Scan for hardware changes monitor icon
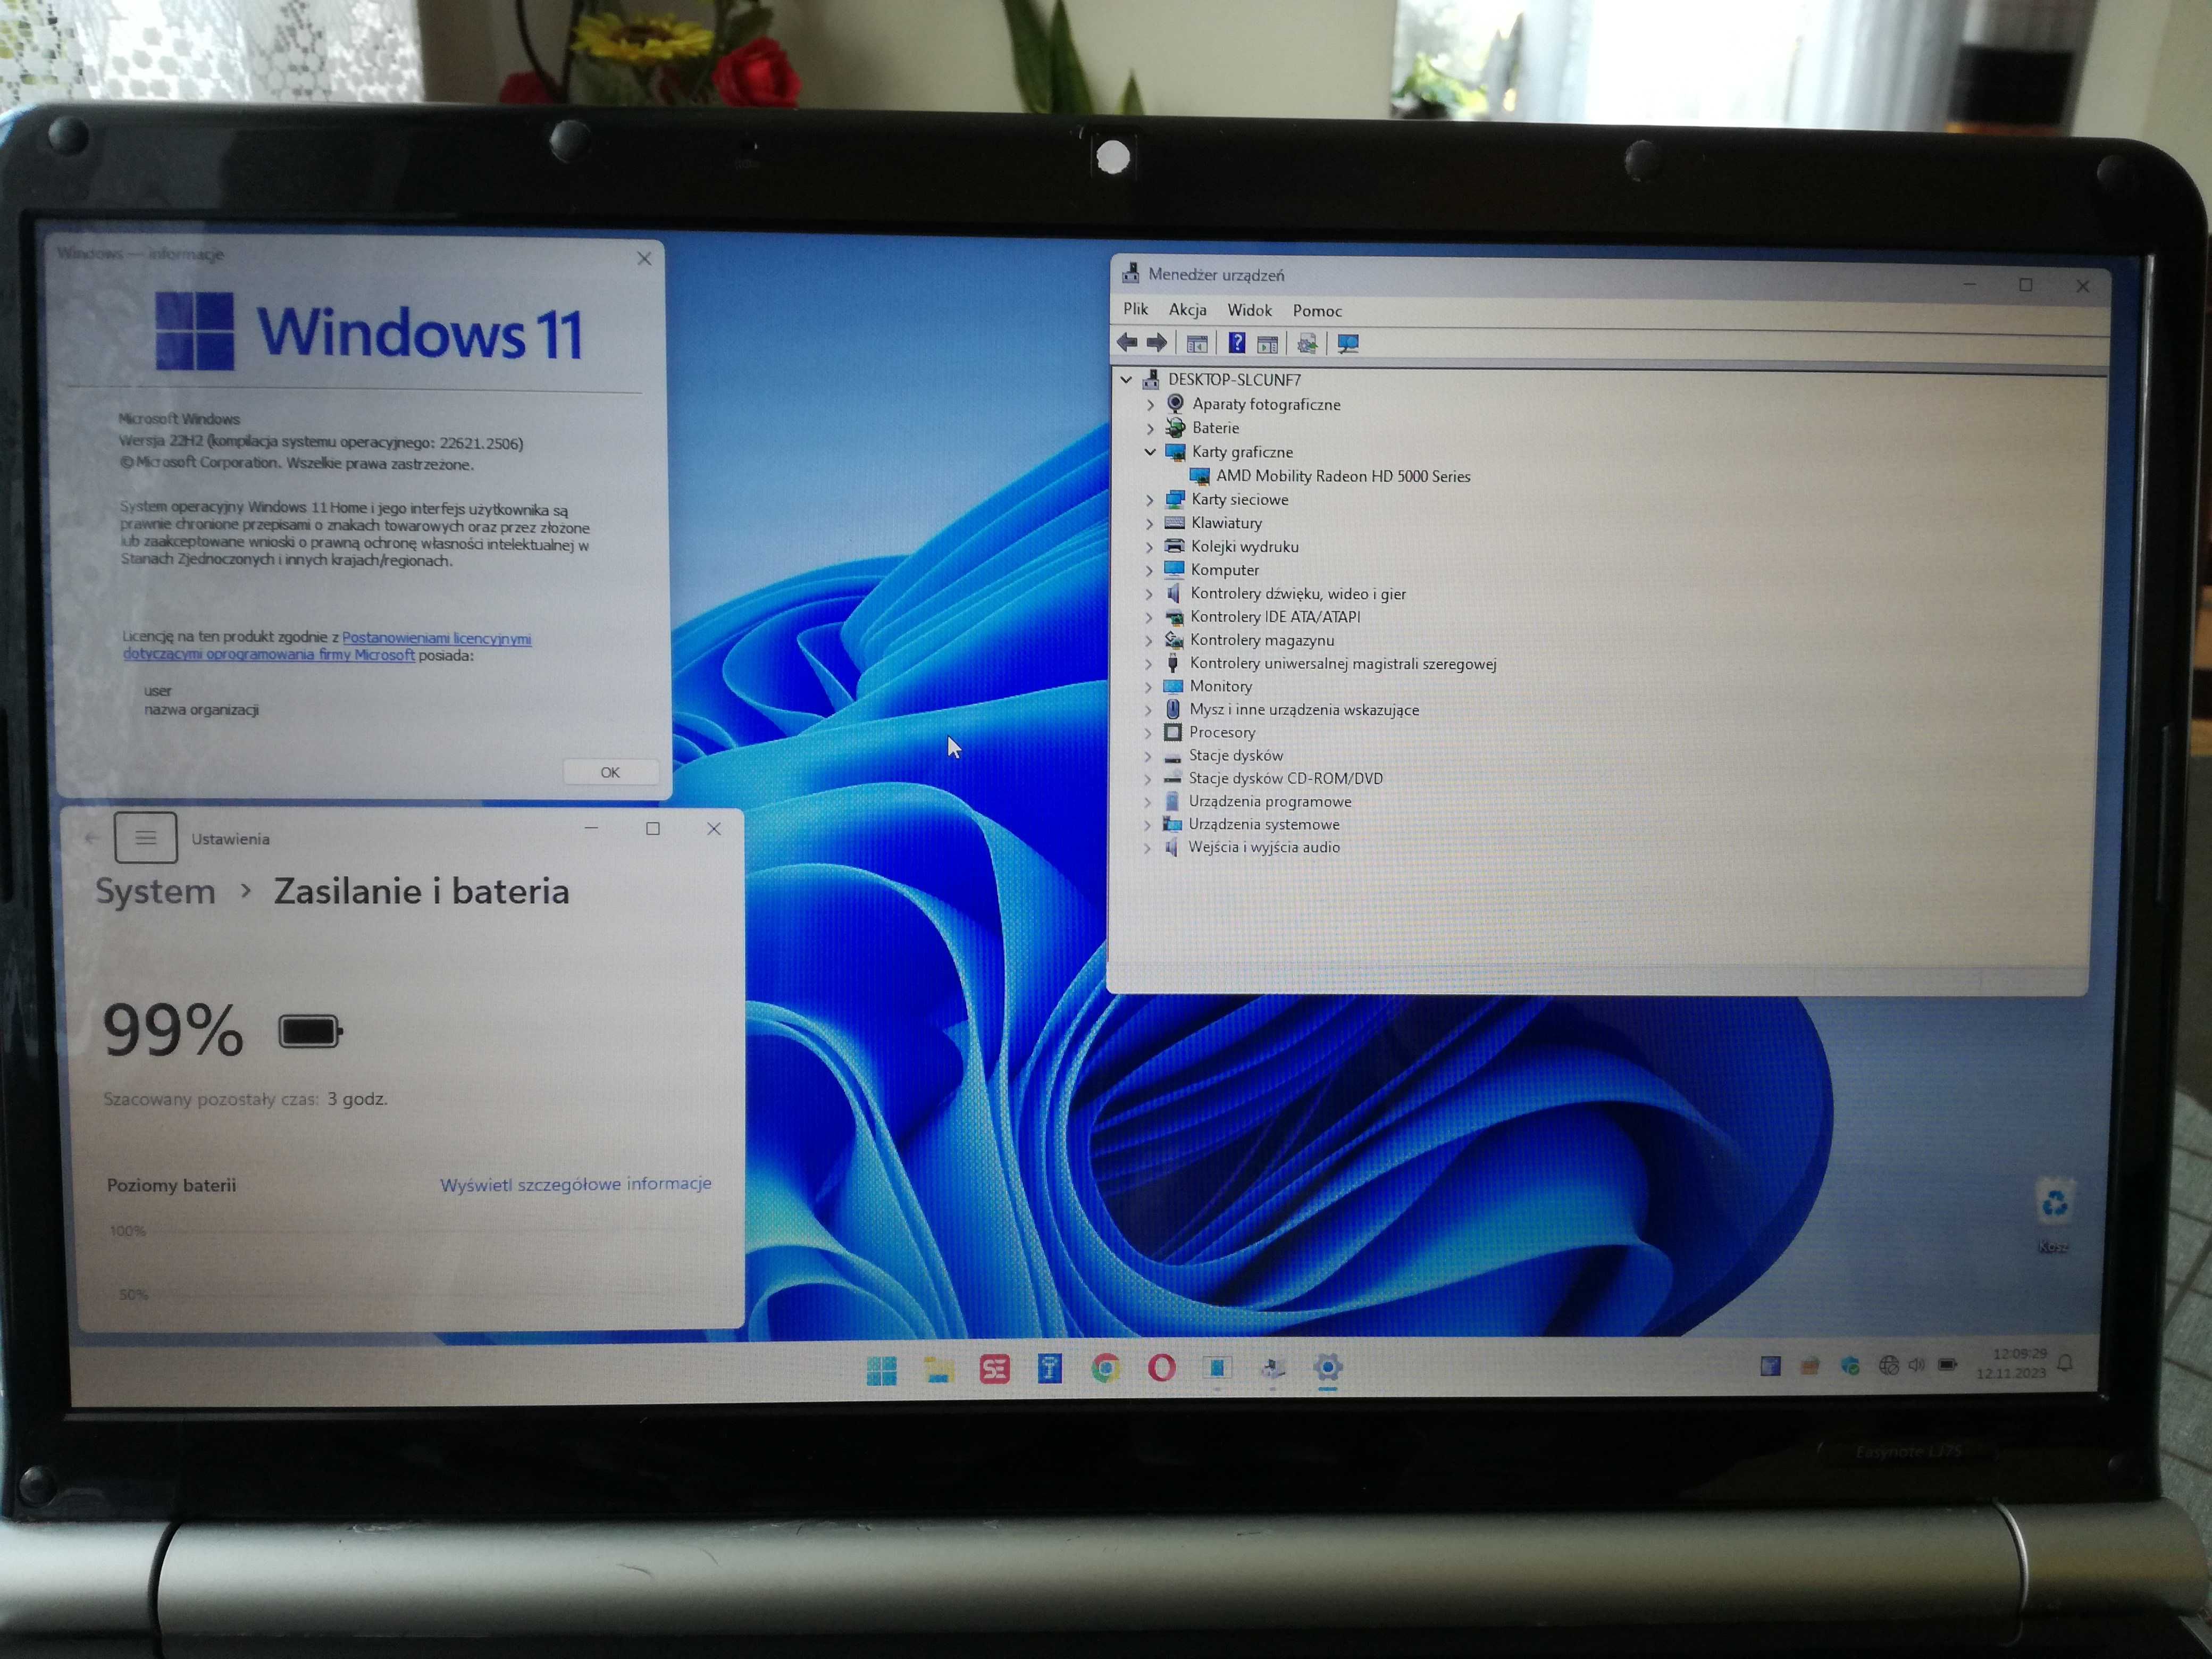 click(x=1348, y=344)
